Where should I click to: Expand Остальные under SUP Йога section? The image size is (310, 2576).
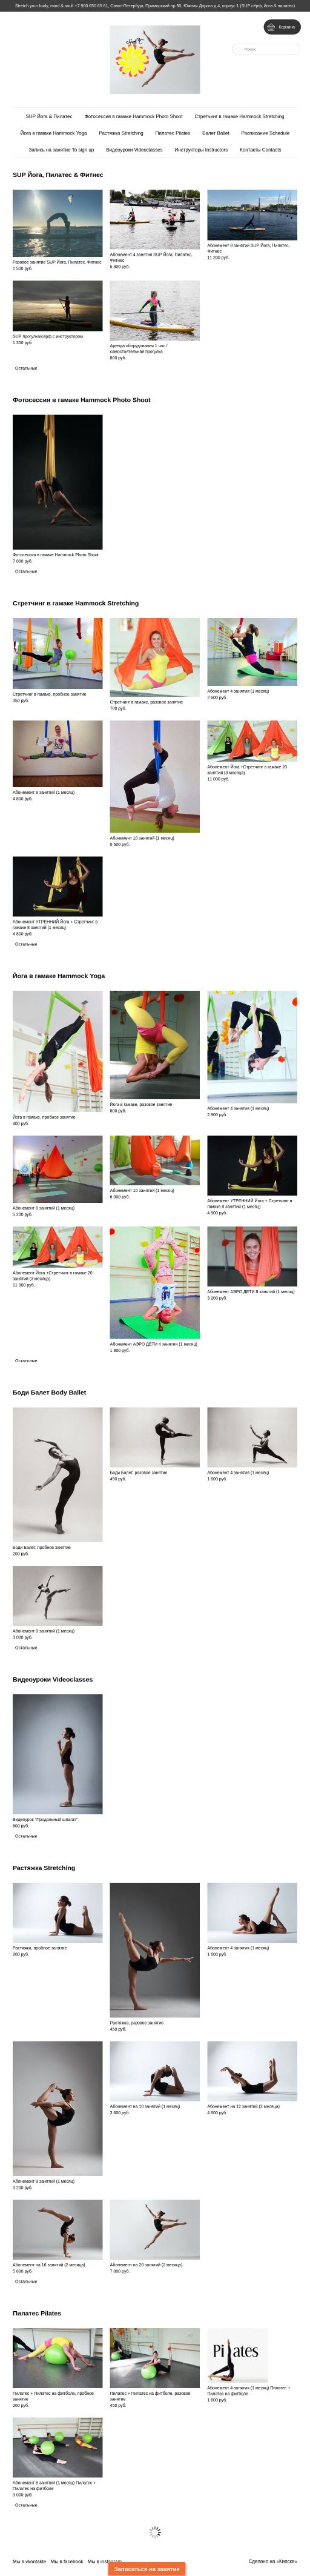click(x=26, y=368)
